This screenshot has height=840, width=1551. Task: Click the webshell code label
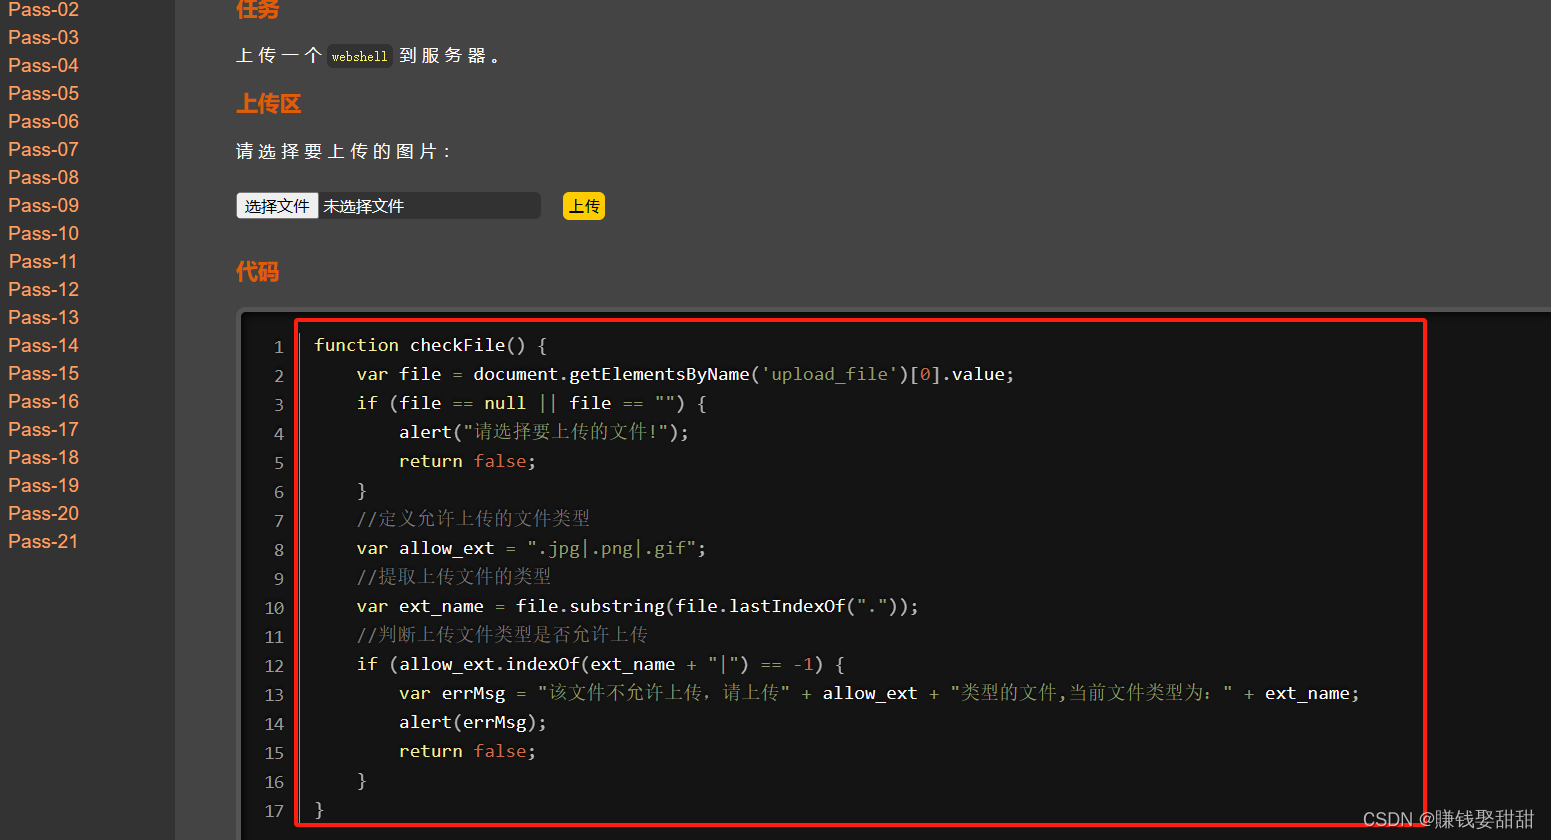pyautogui.click(x=359, y=56)
